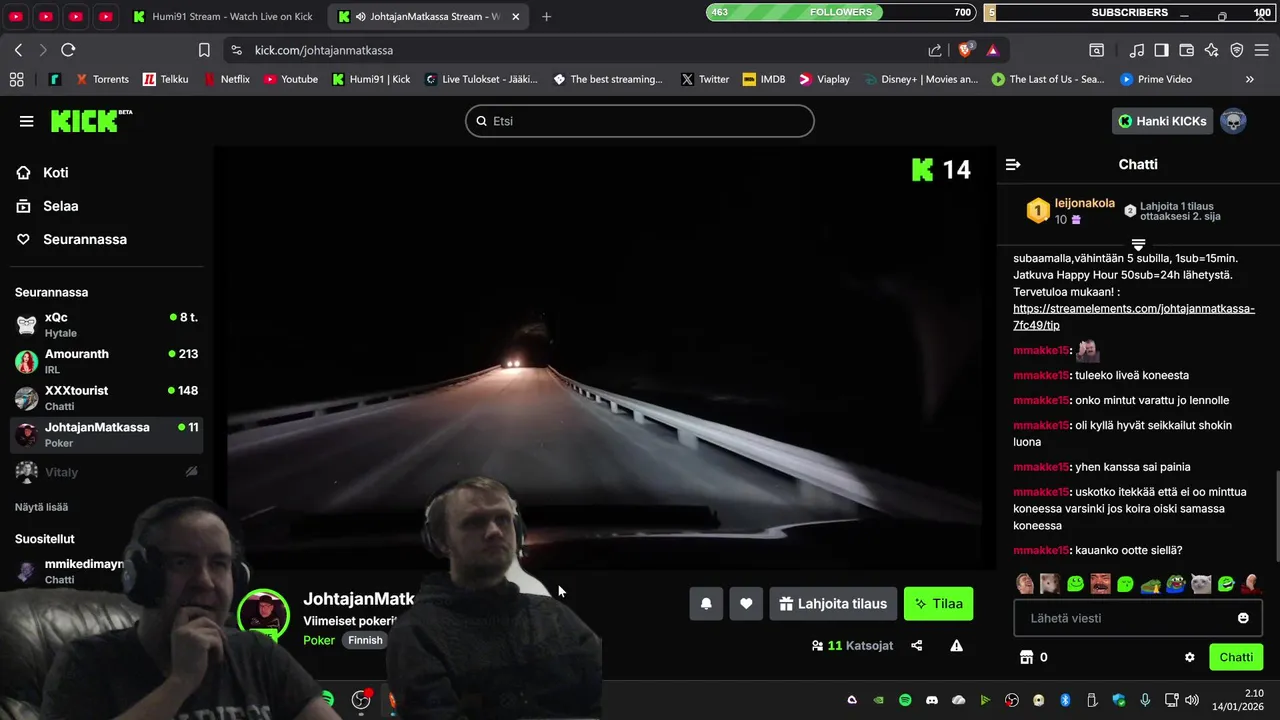Screen dimensions: 1280x720
Task: Click leijonakola top gifter name
Action: tap(1085, 203)
